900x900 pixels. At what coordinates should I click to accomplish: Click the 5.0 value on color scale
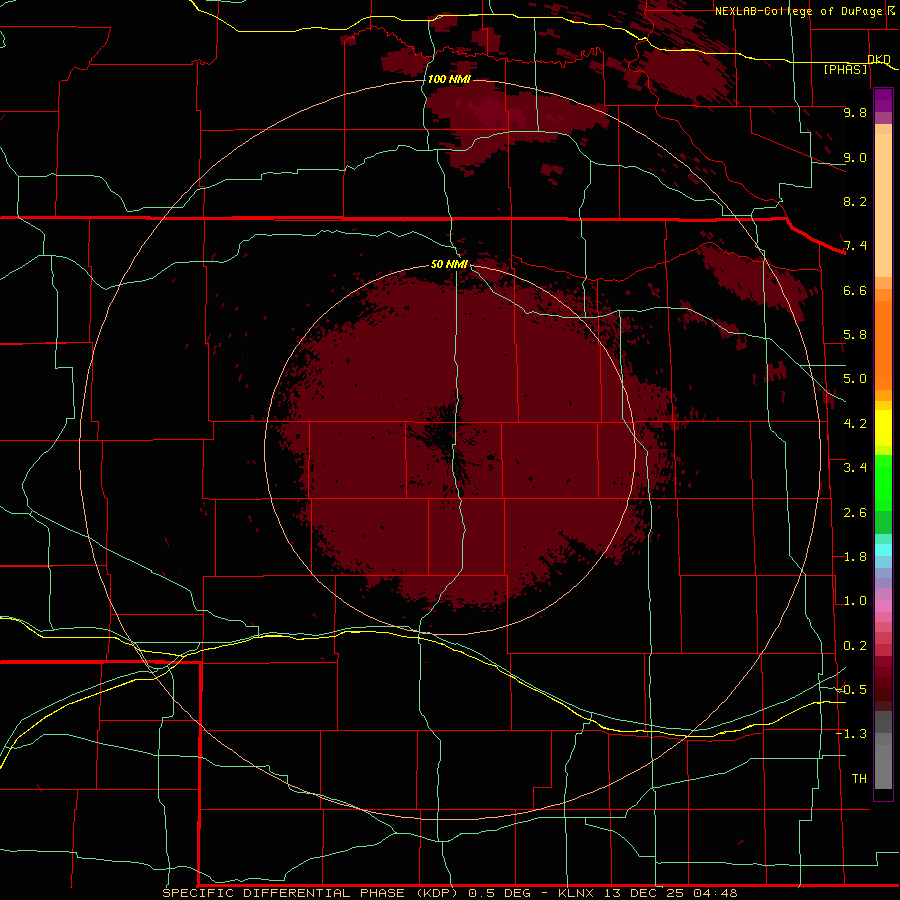855,379
